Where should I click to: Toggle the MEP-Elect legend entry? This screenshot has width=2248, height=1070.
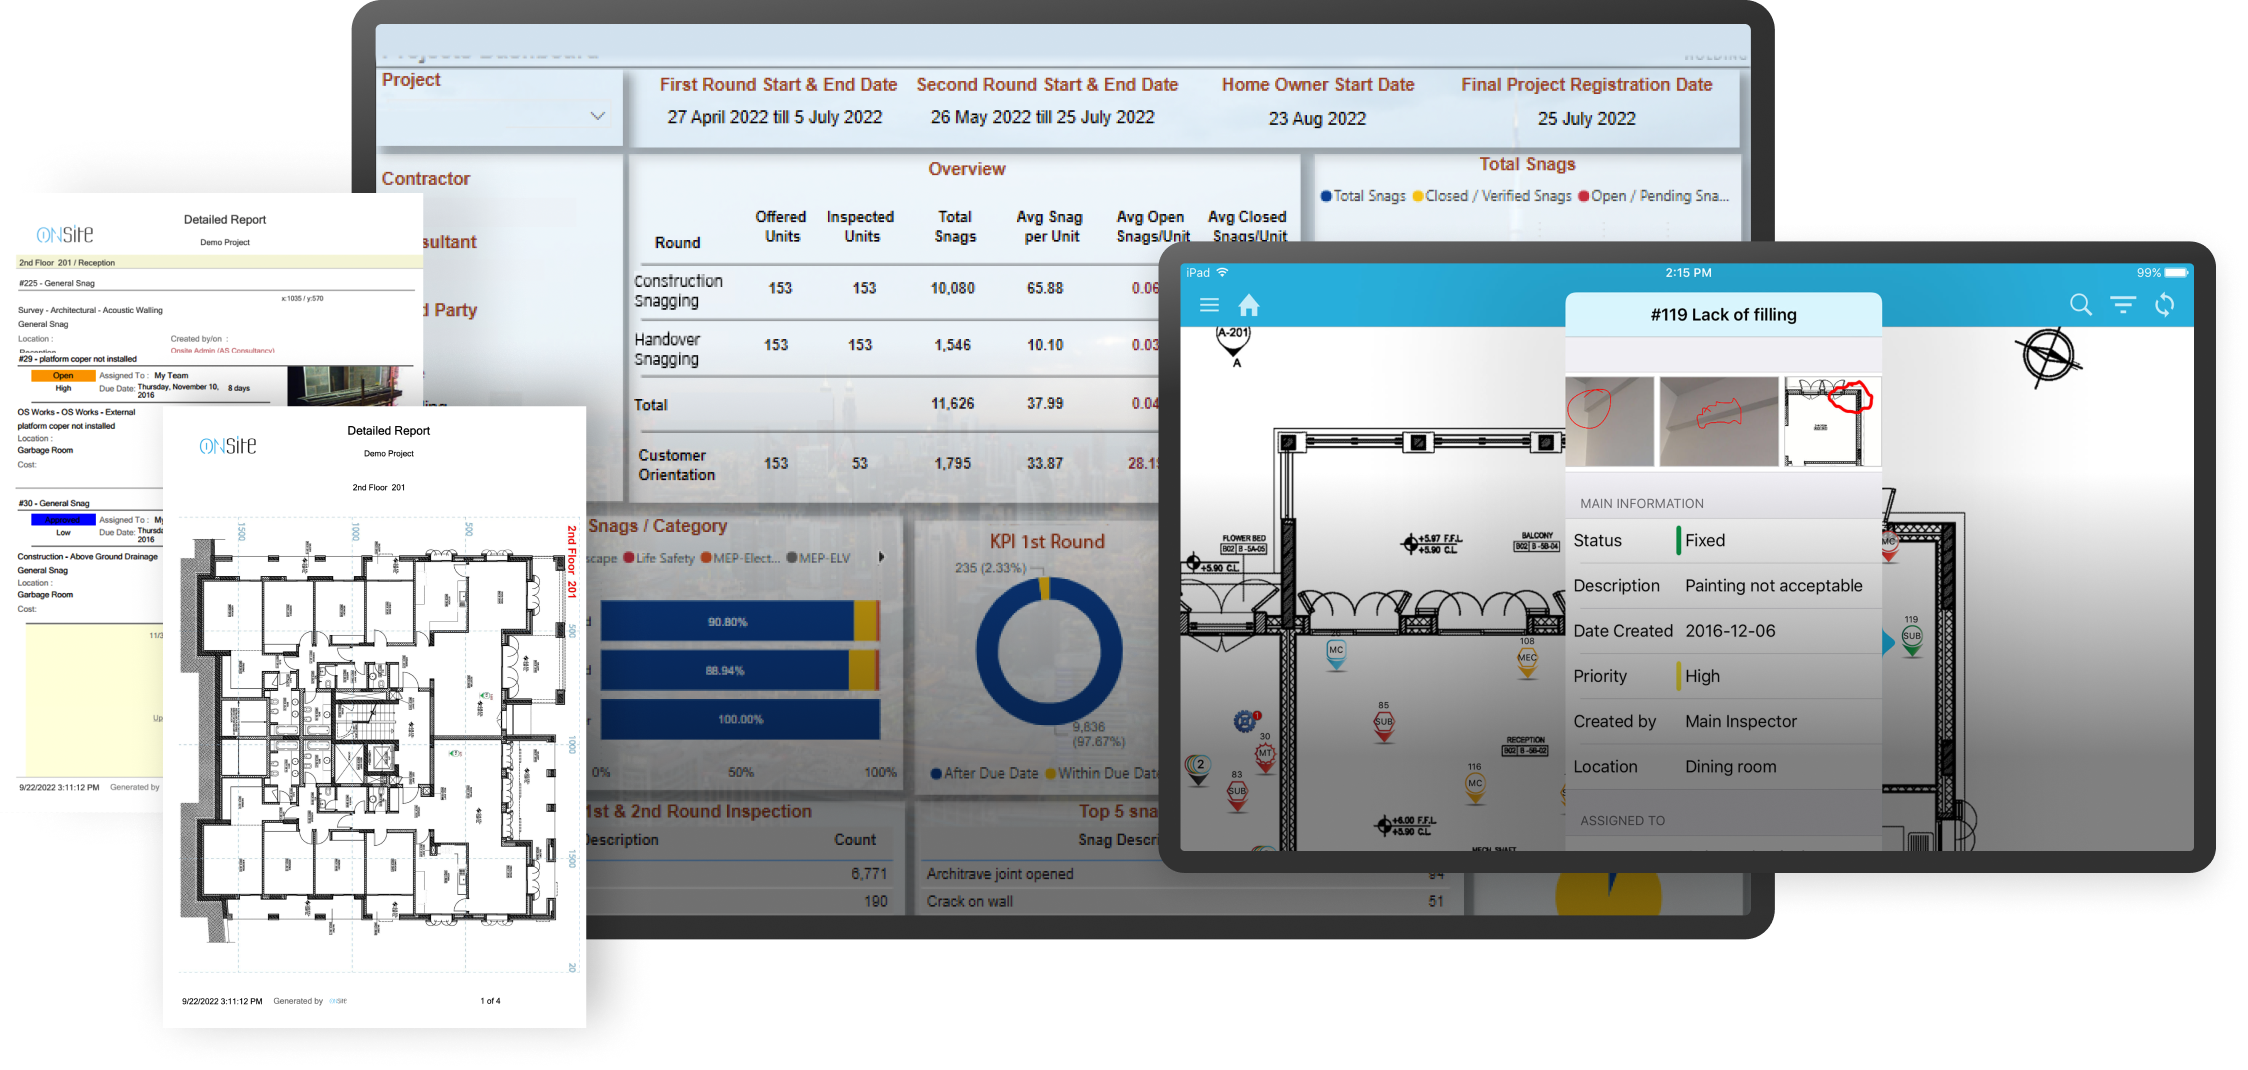tap(739, 558)
